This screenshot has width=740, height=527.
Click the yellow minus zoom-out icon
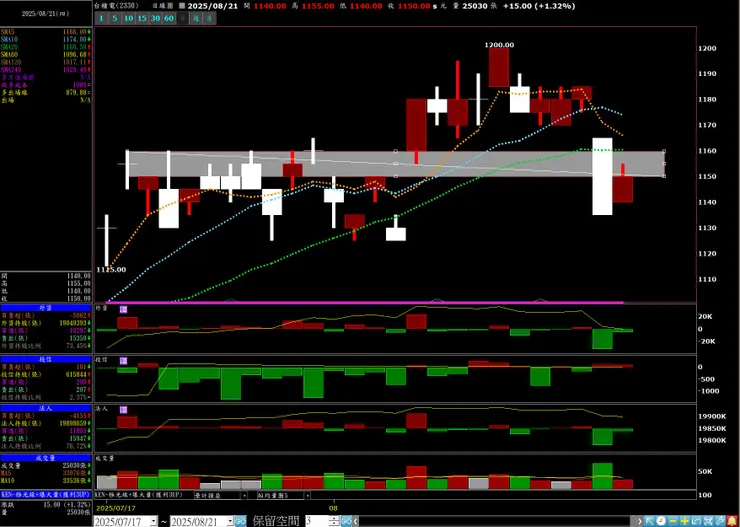pos(673,521)
